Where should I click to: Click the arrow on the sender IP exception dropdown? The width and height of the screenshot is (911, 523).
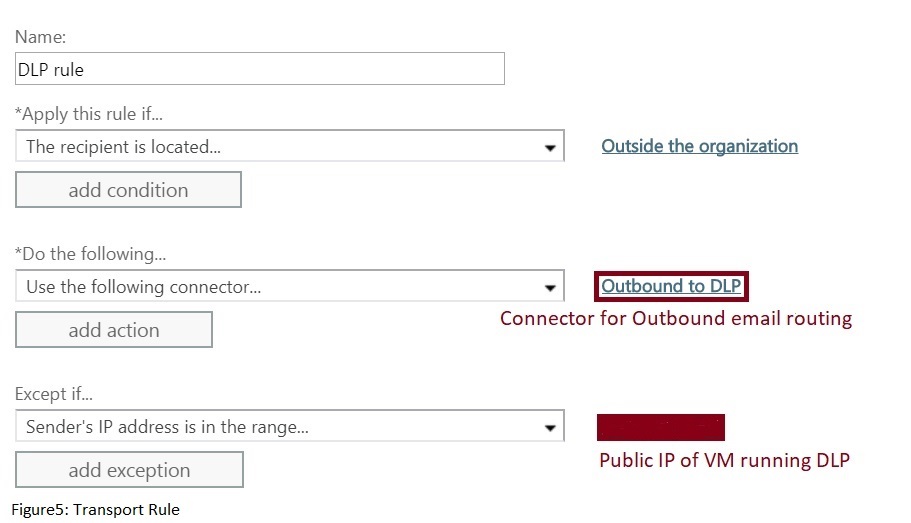(550, 428)
